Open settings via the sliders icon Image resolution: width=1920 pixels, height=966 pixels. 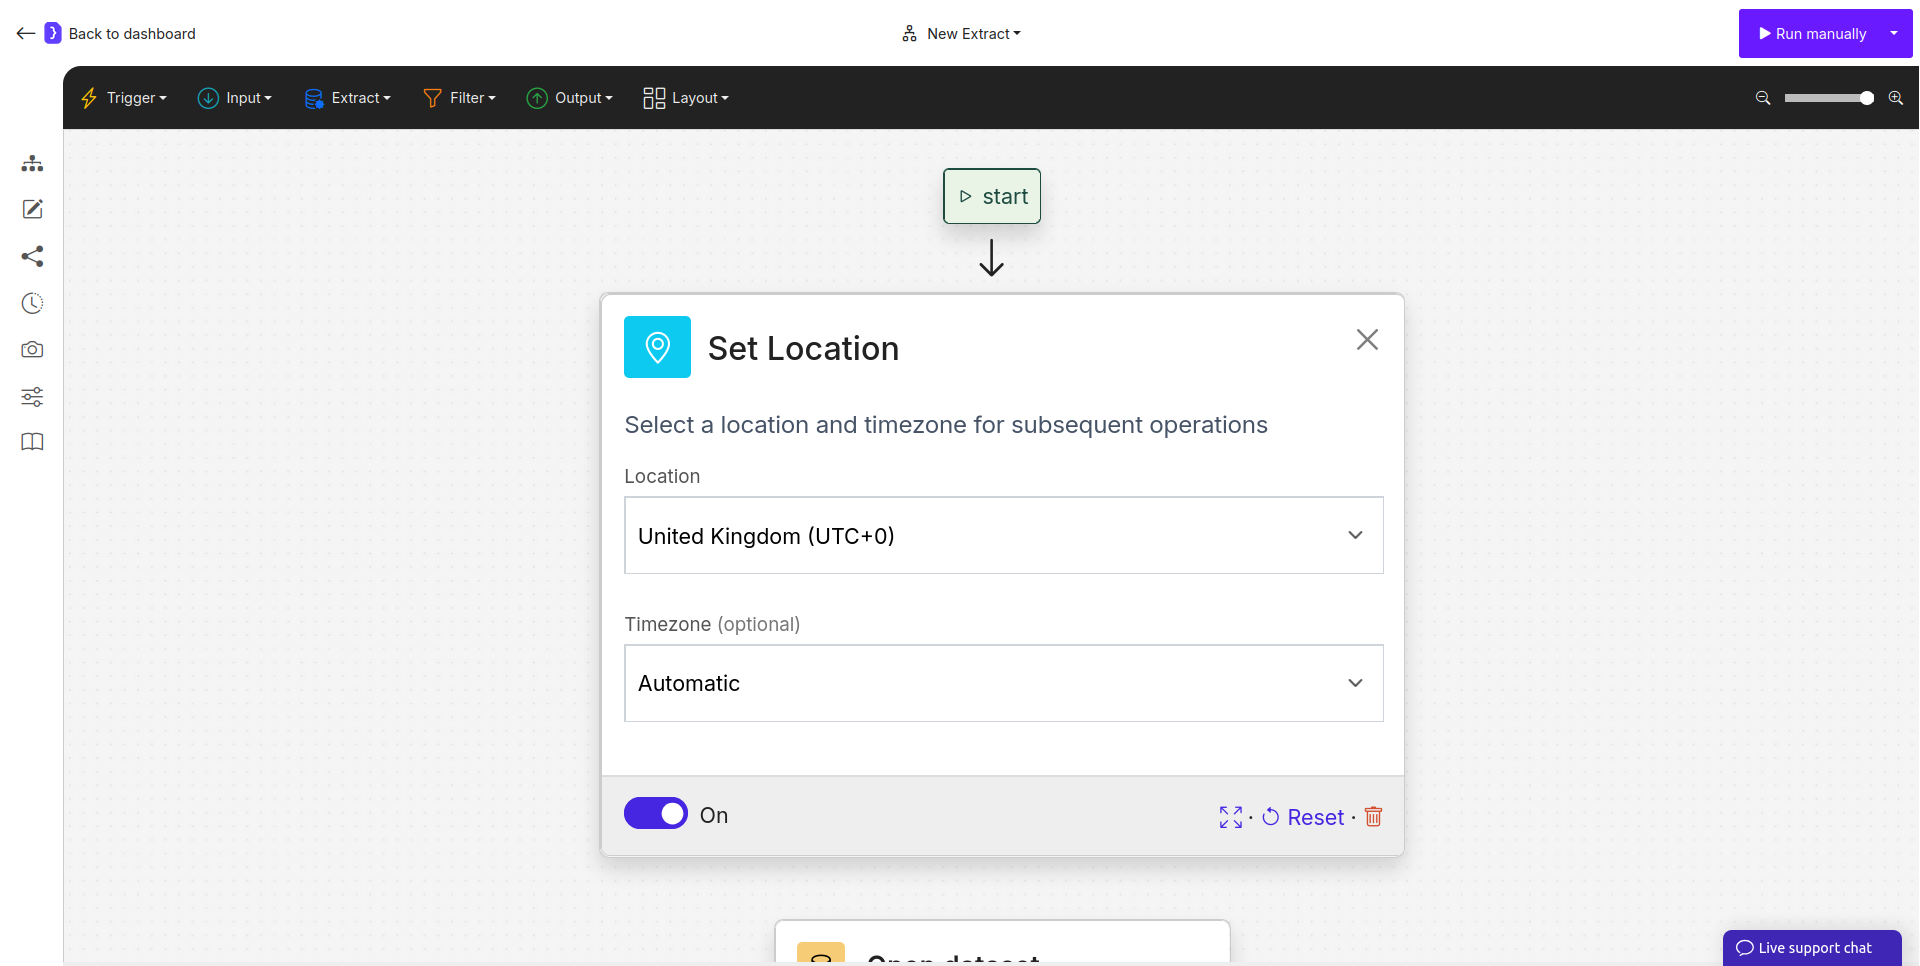coord(32,397)
